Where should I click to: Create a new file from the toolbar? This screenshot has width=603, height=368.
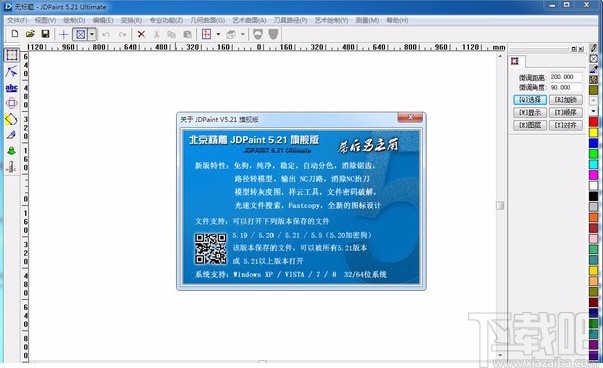(15, 34)
